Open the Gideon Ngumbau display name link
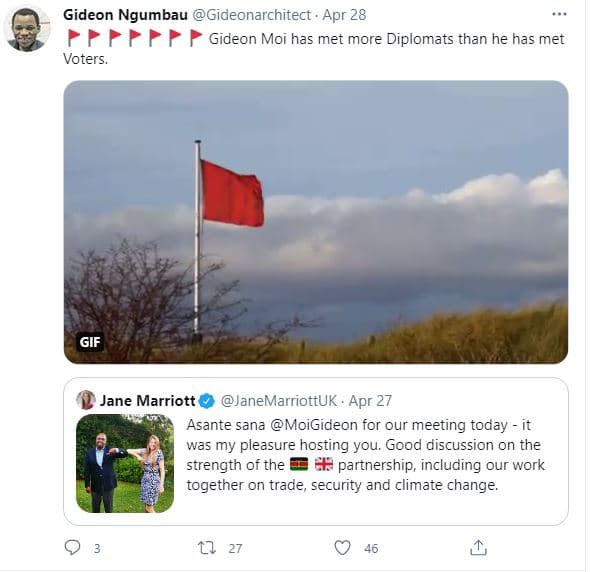The height and width of the screenshot is (572, 597). click(x=125, y=15)
